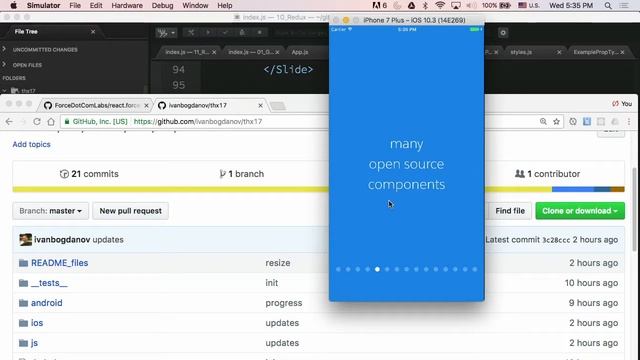Collapse the thx17 folder in the file tree
The height and width of the screenshot is (360, 640).
4,91
